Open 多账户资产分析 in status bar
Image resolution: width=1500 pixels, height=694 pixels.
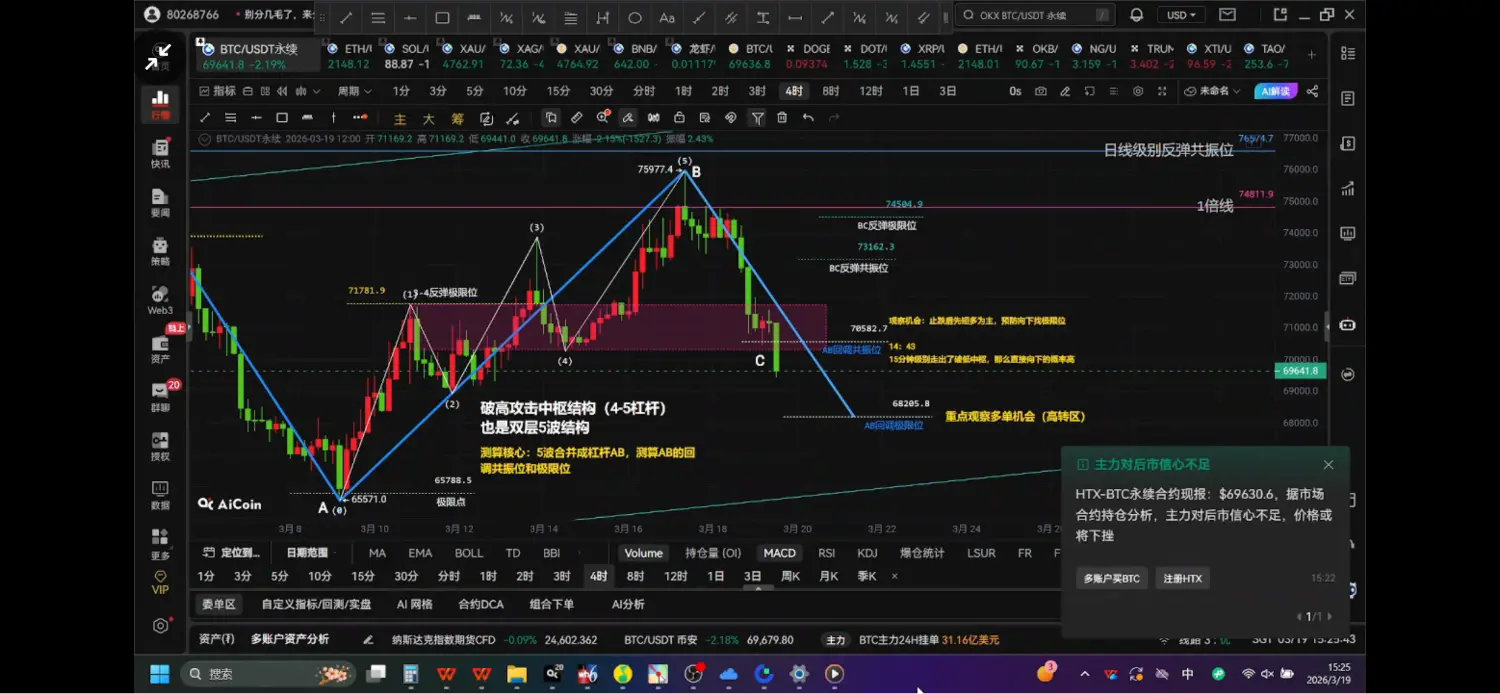click(290, 639)
